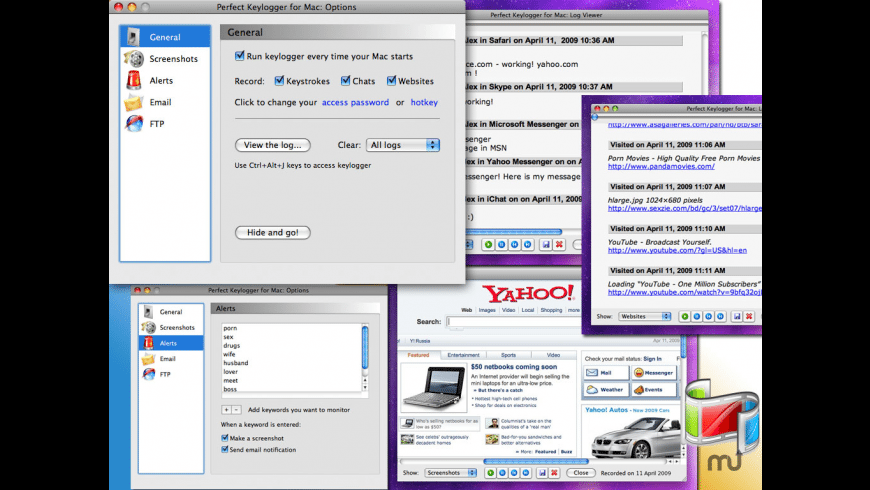Click the Yahoo Mail icon button

[606, 372]
